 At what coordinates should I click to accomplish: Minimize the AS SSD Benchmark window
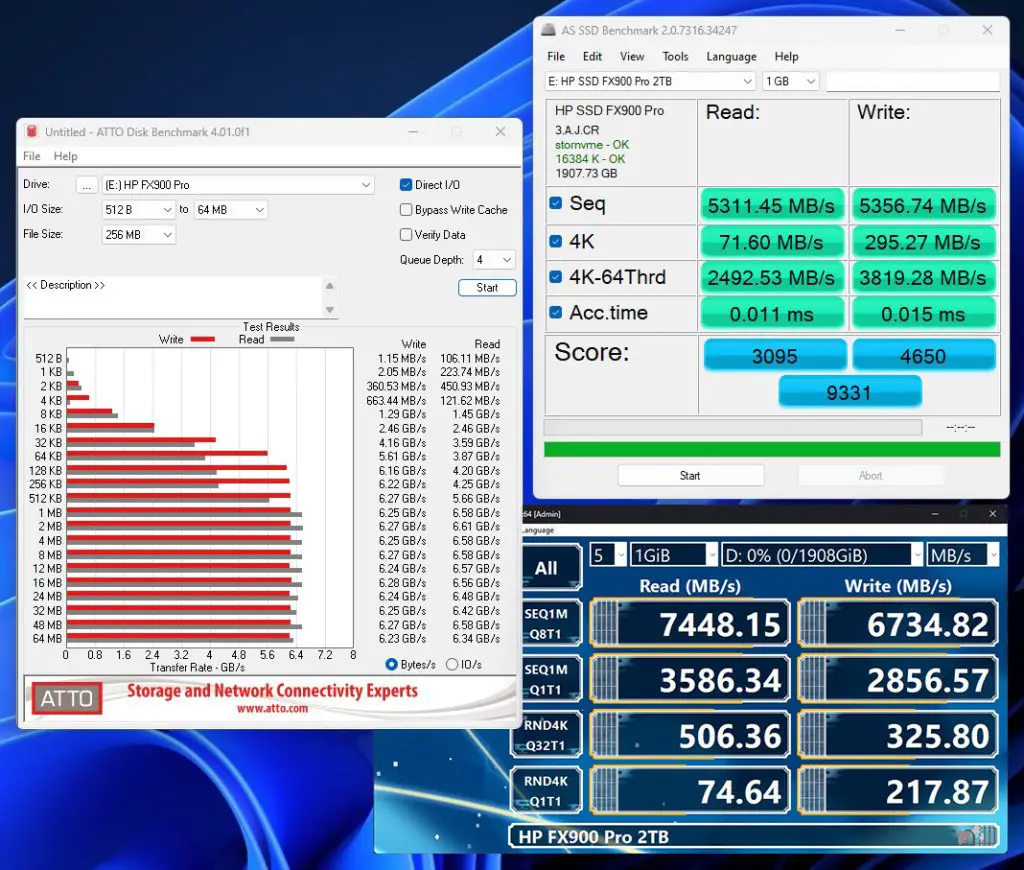point(900,30)
